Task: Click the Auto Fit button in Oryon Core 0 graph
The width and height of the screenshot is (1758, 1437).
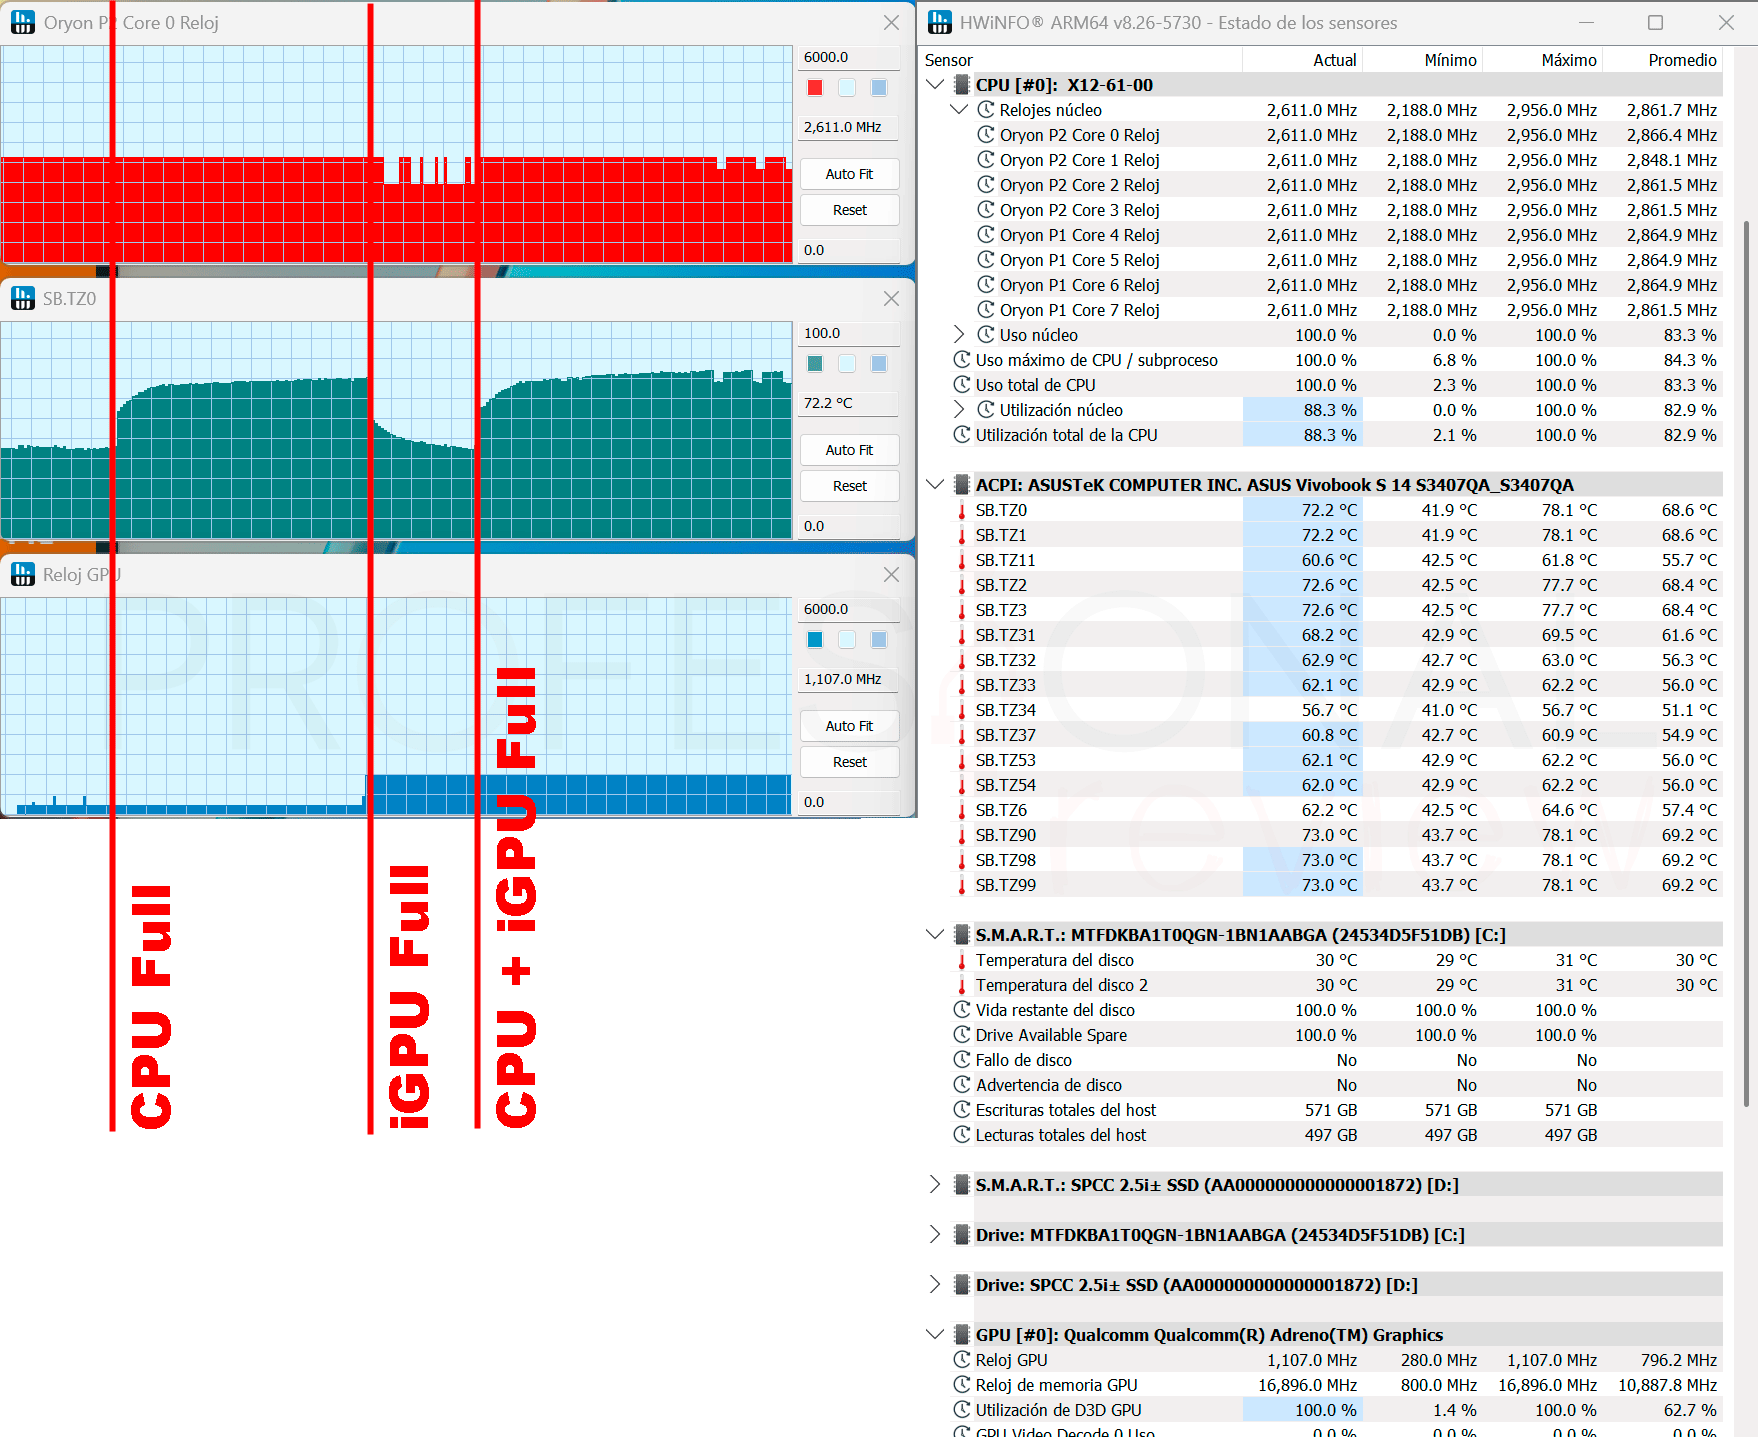Action: click(x=849, y=174)
